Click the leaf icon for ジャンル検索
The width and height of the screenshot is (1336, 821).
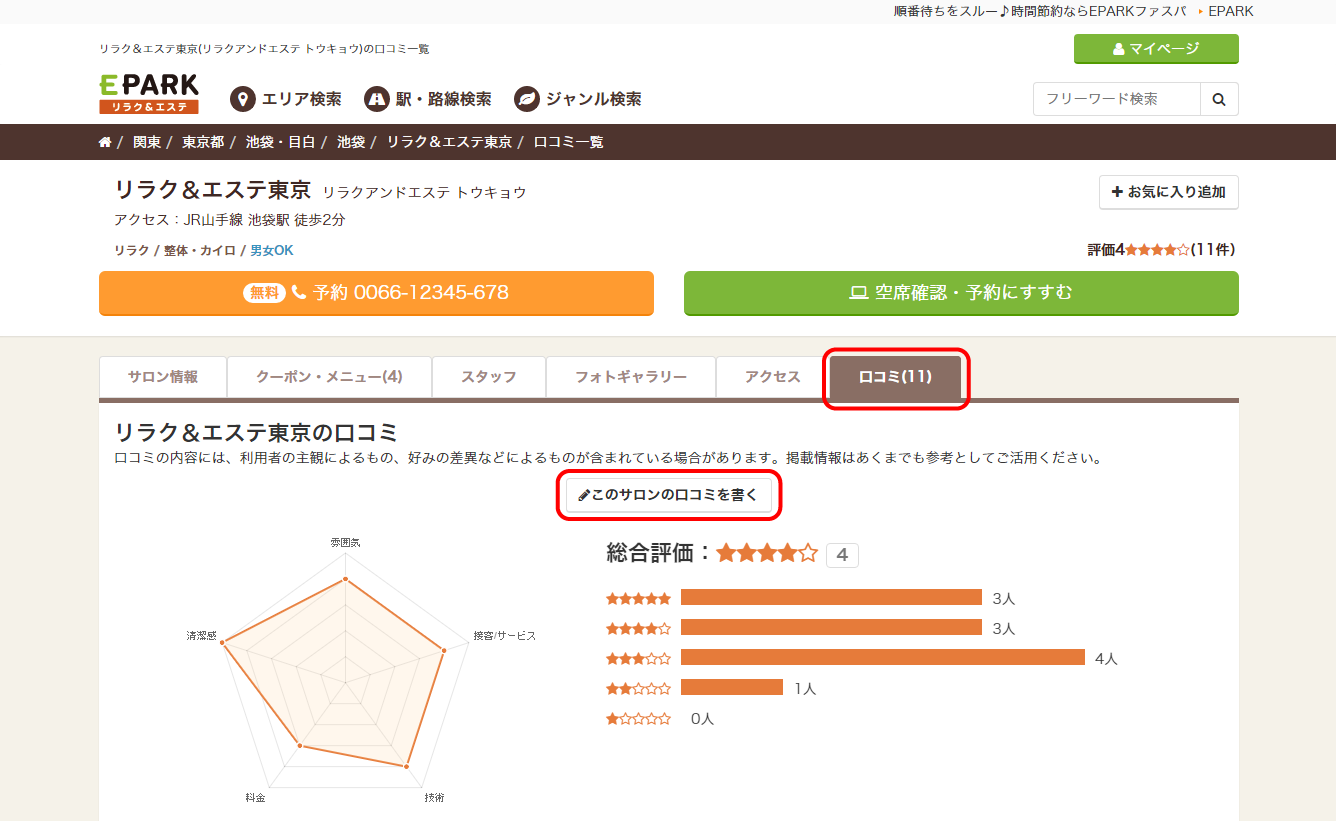[x=526, y=99]
